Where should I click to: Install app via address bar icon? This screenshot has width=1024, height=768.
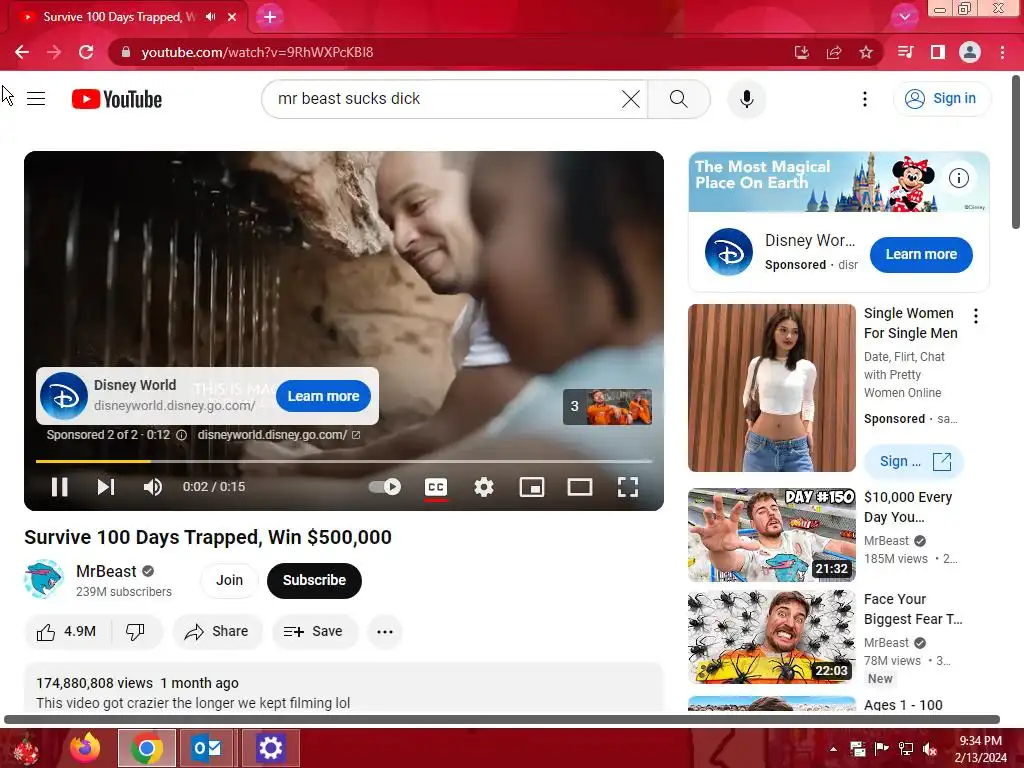(802, 52)
